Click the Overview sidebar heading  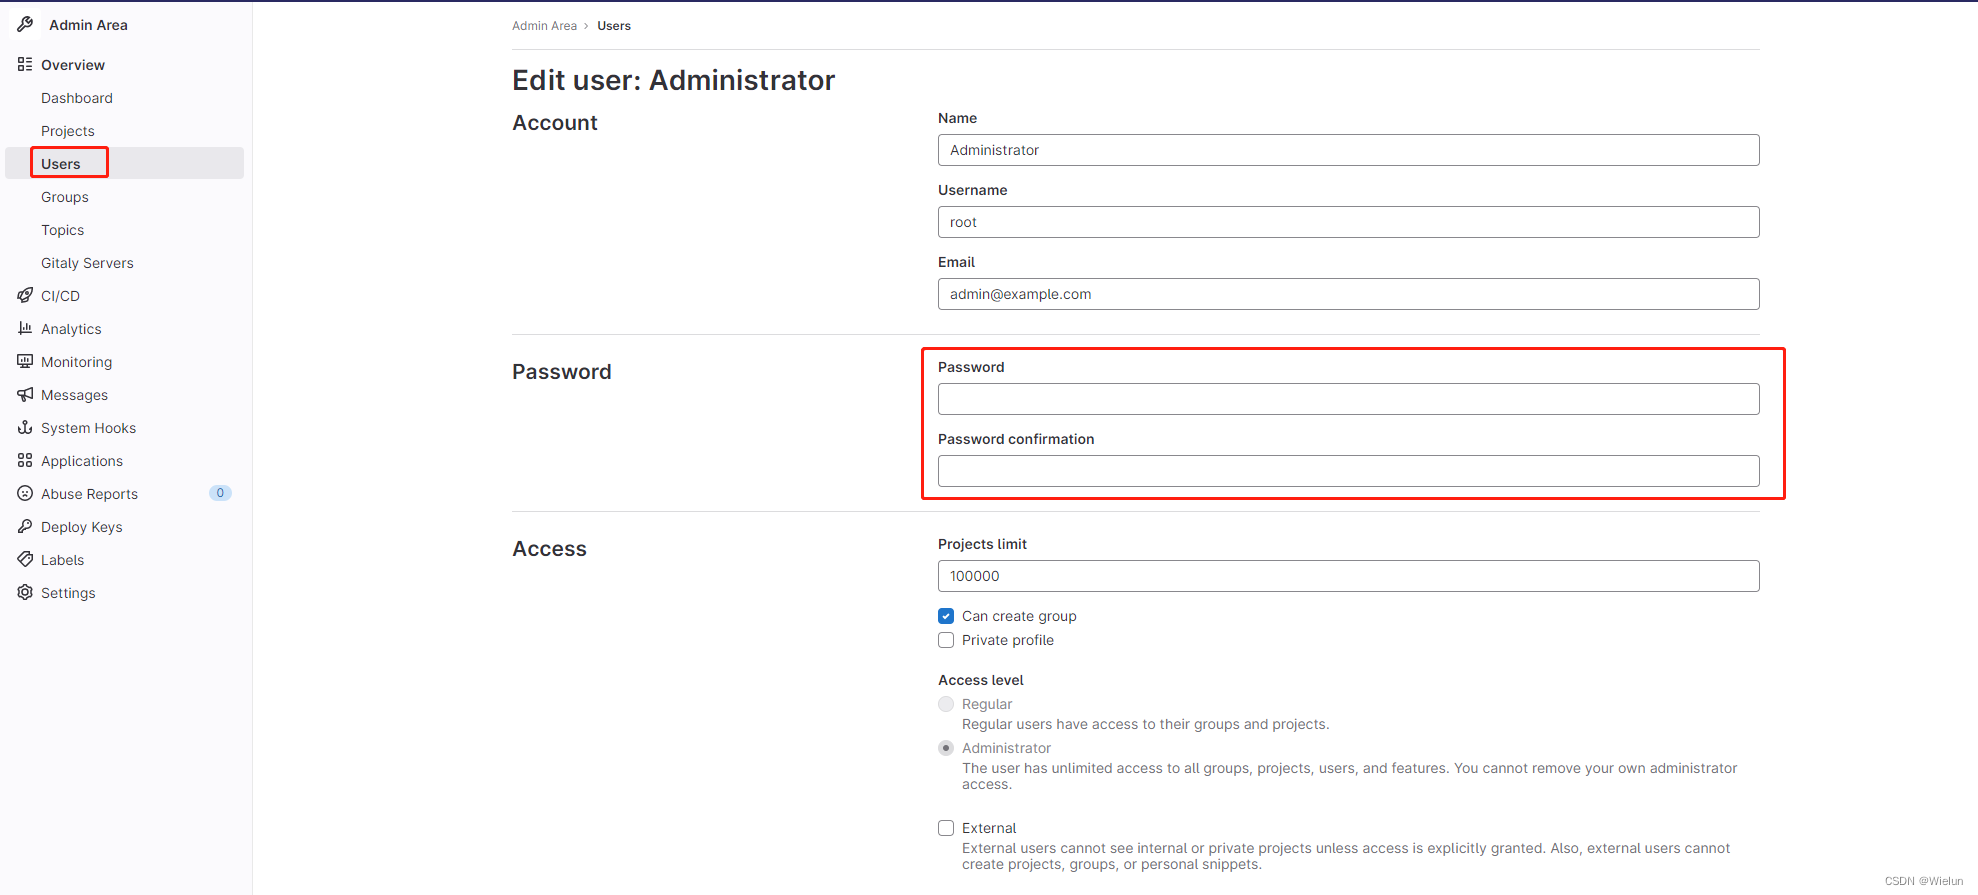(73, 65)
